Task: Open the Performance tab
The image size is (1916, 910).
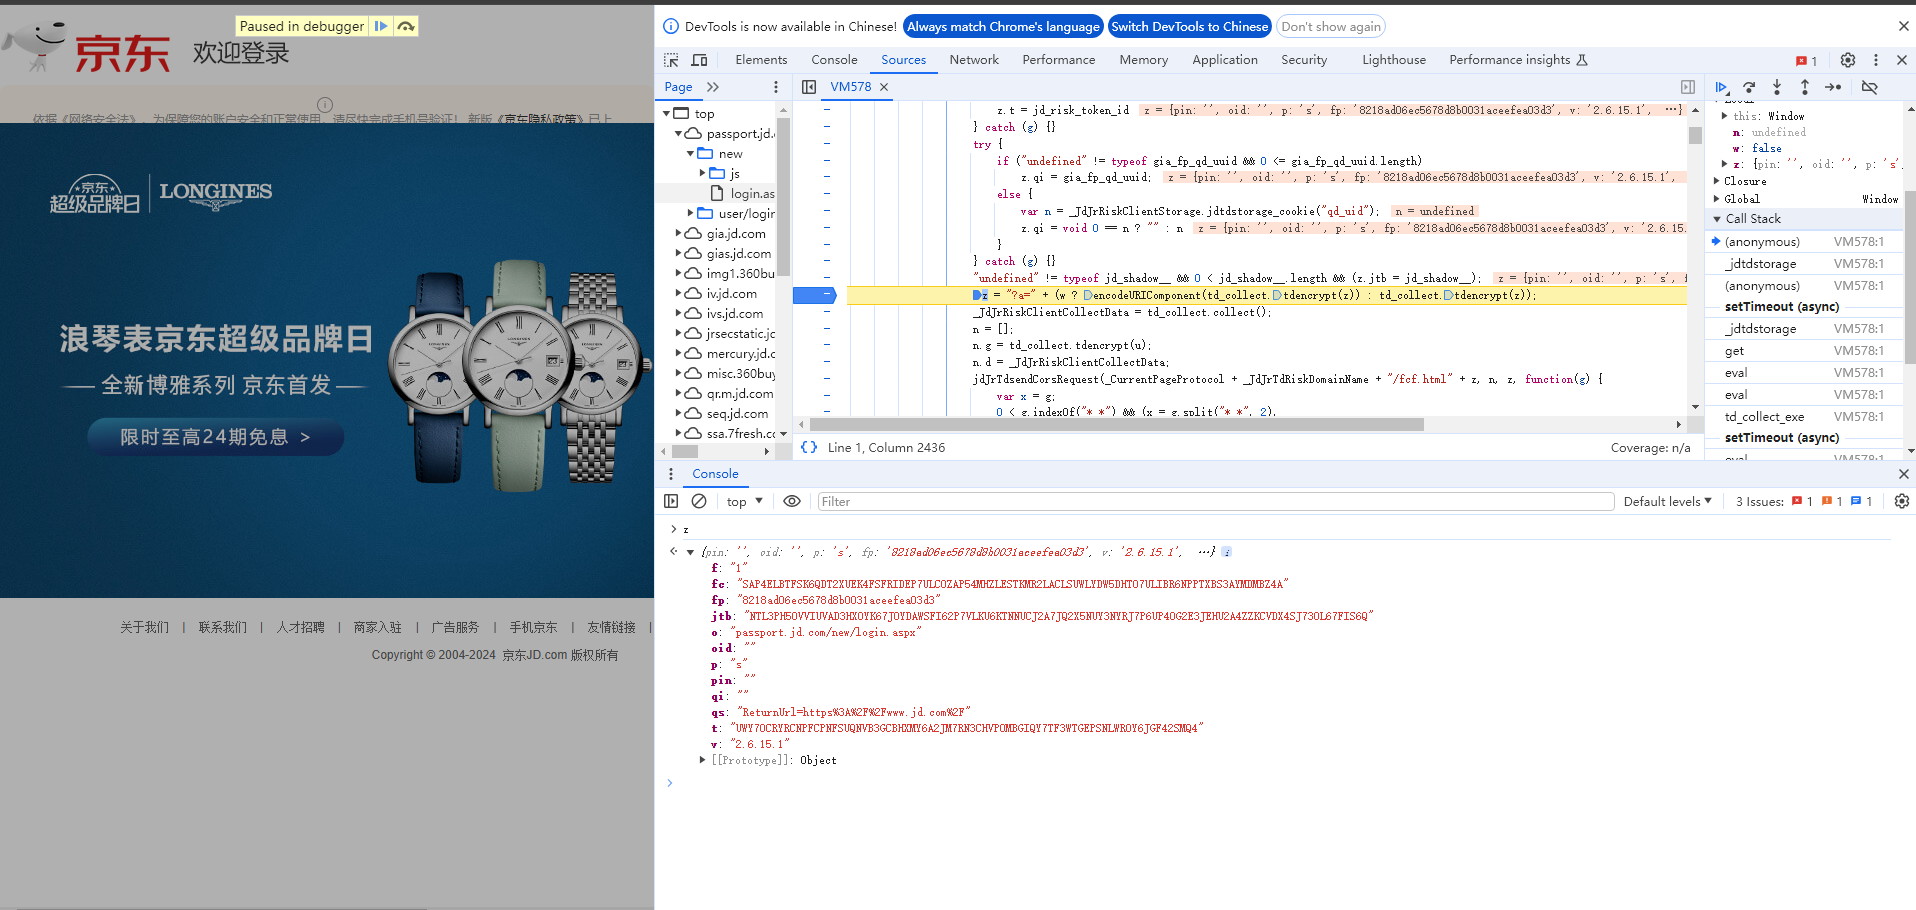Action: point(1058,60)
